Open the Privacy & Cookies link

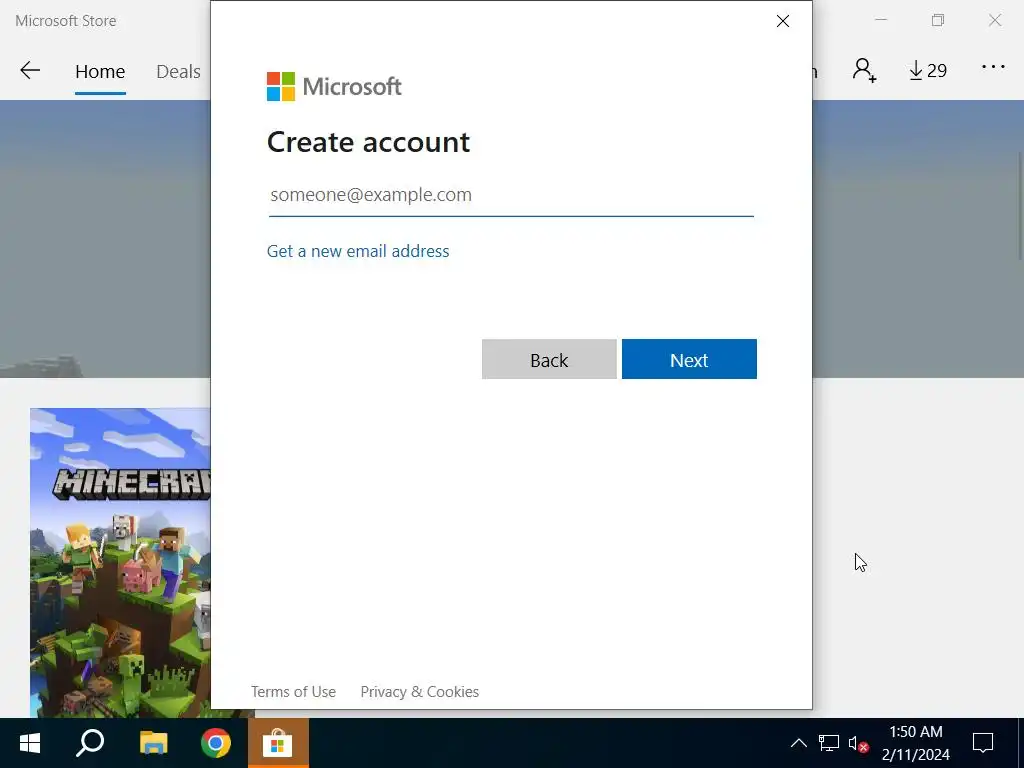[419, 692]
